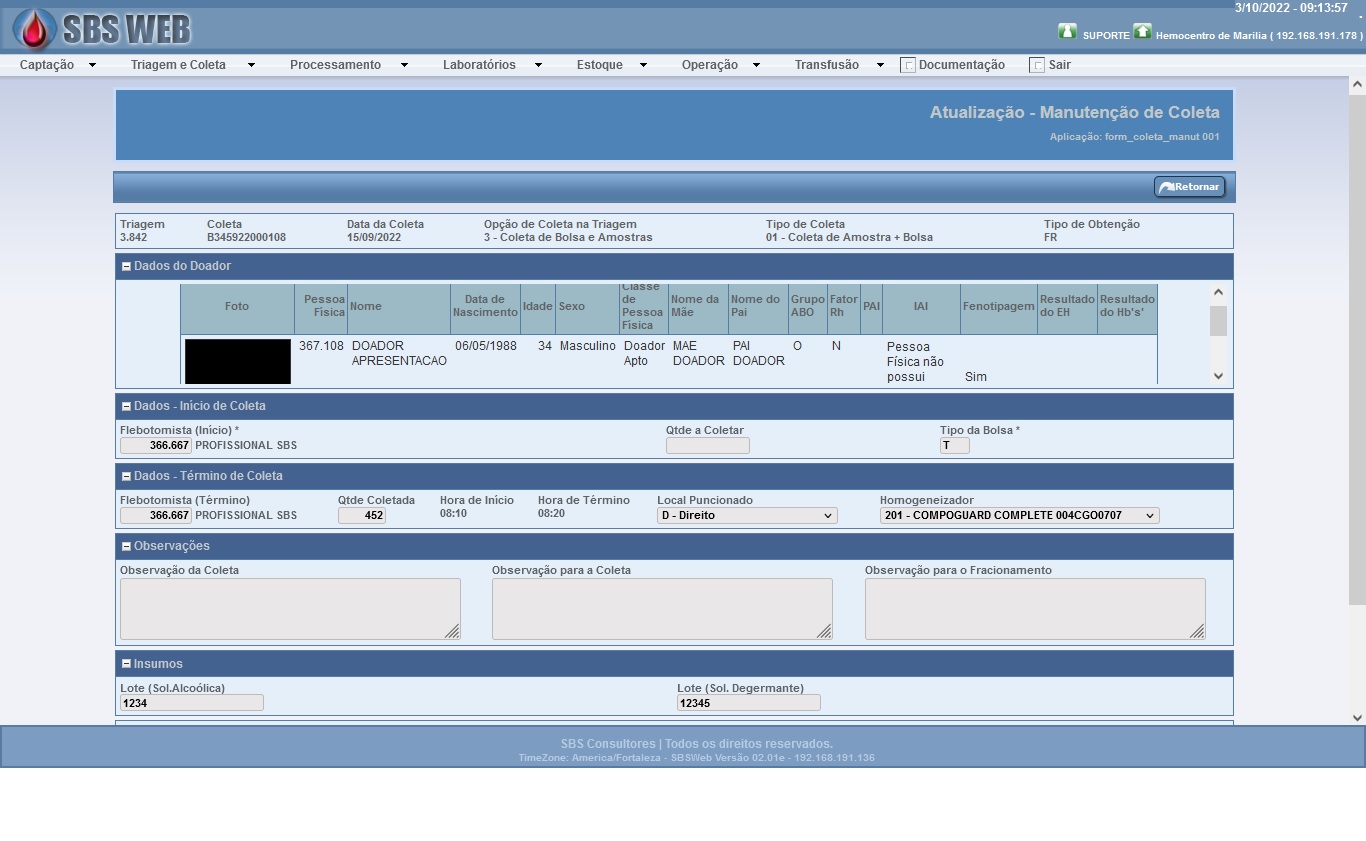Viewport: 1366px width, 841px height.
Task: Click the Documentação page icon
Action: (x=908, y=65)
